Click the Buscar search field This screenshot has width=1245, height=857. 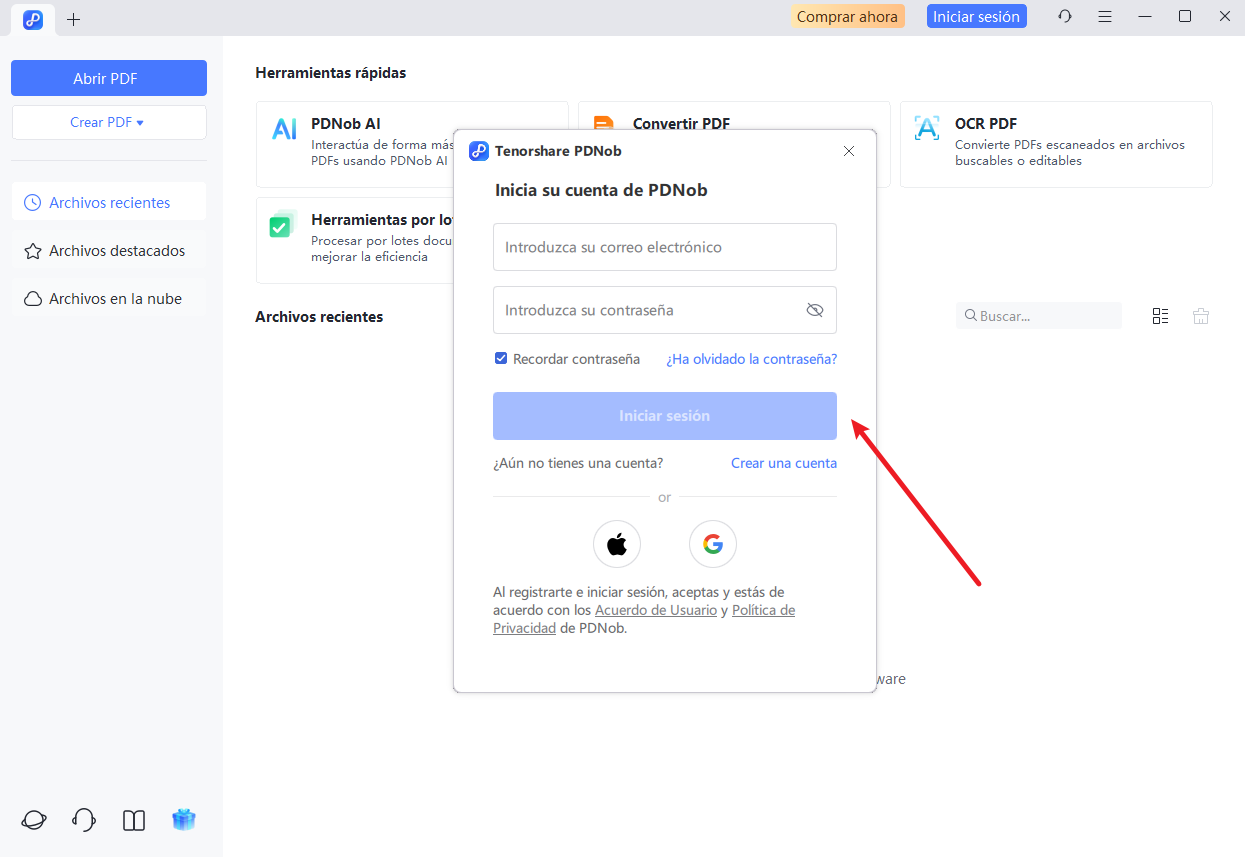[1039, 316]
